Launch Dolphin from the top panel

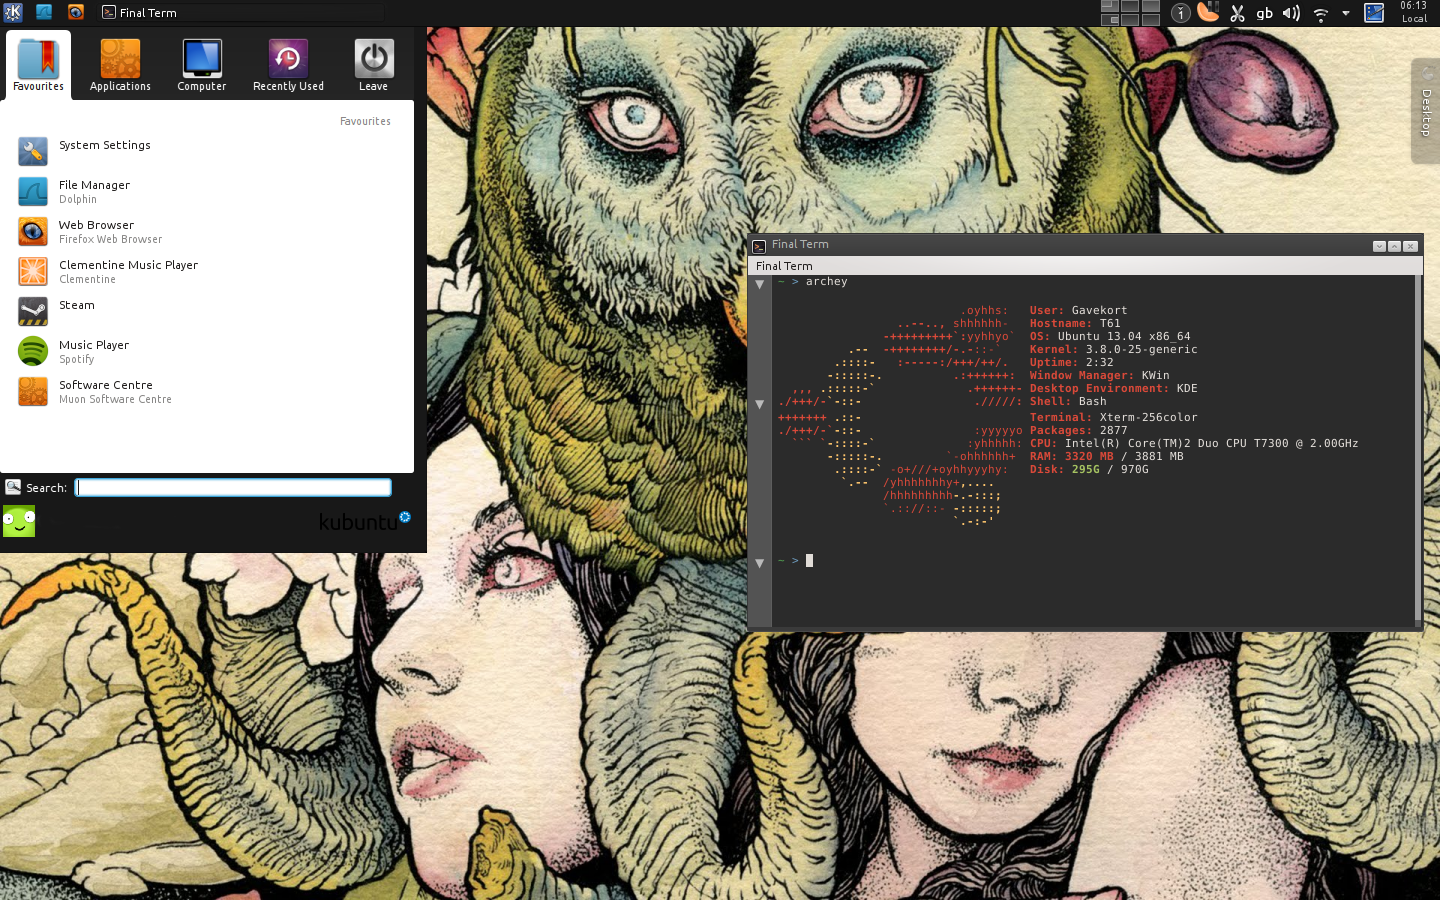coord(44,13)
